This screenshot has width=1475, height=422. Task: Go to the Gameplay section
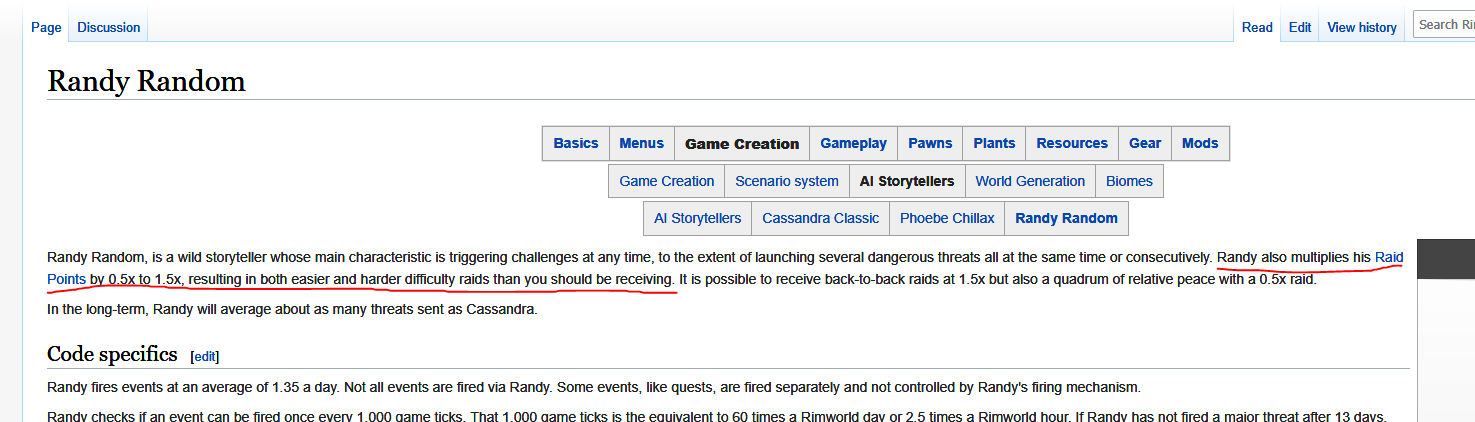[853, 143]
